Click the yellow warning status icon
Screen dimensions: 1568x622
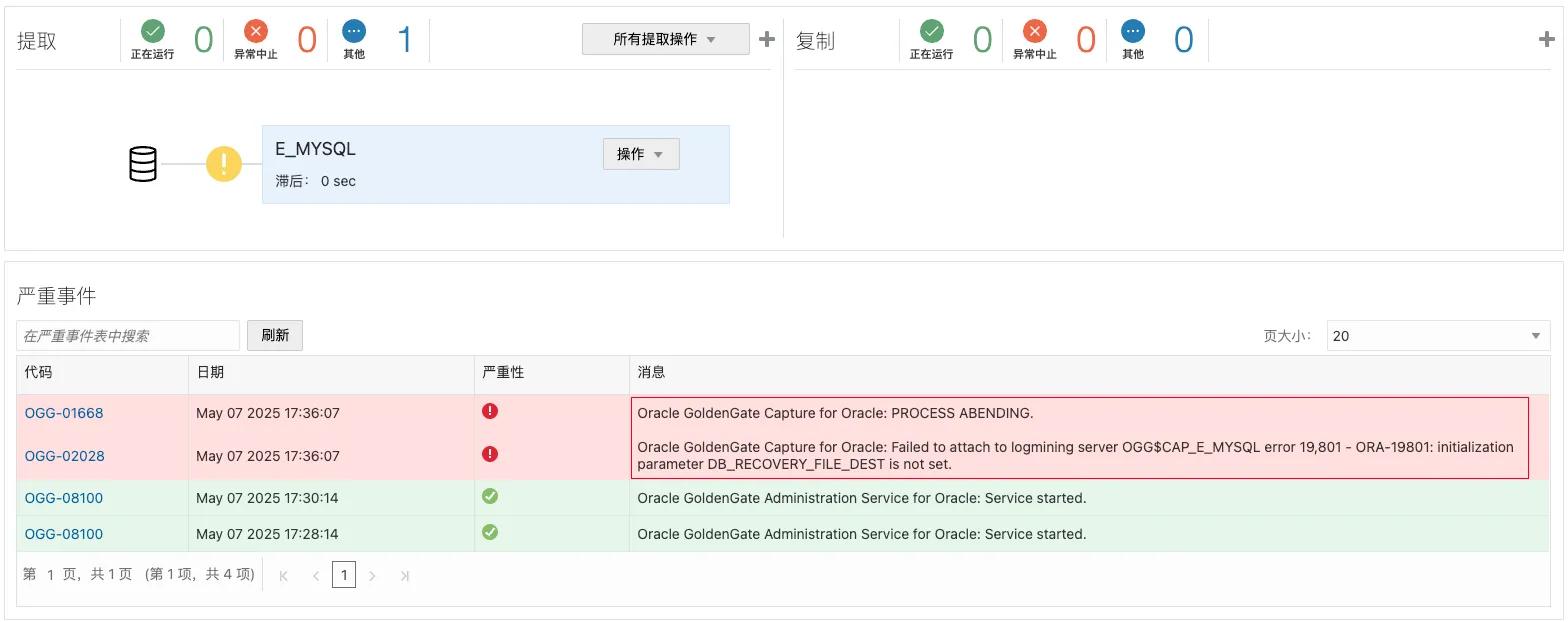tap(224, 164)
